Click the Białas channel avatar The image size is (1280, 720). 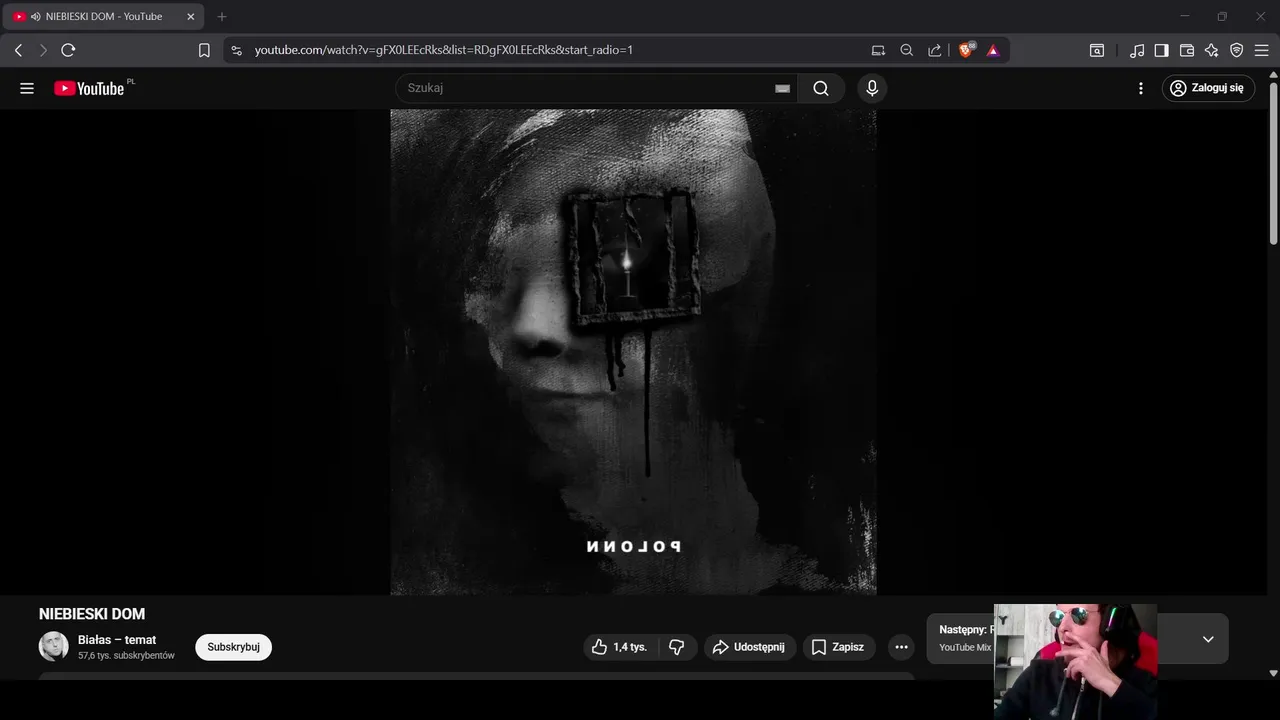53,646
